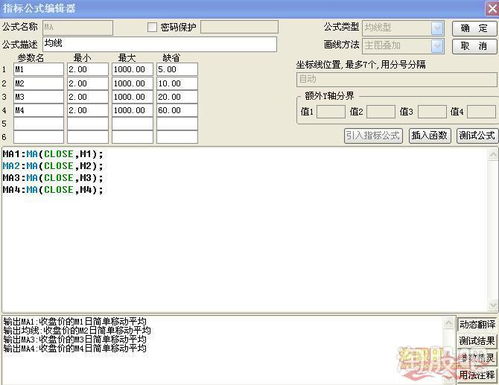Click the empty parameter name field in row 5
The image size is (499, 385).
(39, 124)
